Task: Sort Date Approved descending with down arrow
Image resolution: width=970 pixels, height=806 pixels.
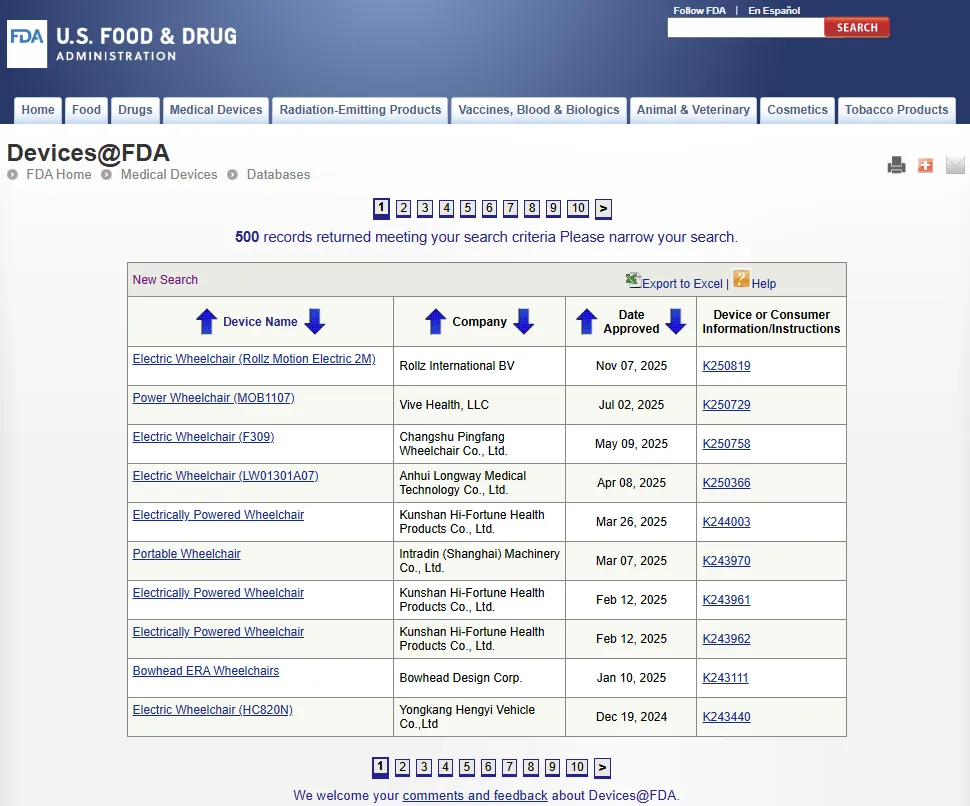Action: tap(676, 322)
